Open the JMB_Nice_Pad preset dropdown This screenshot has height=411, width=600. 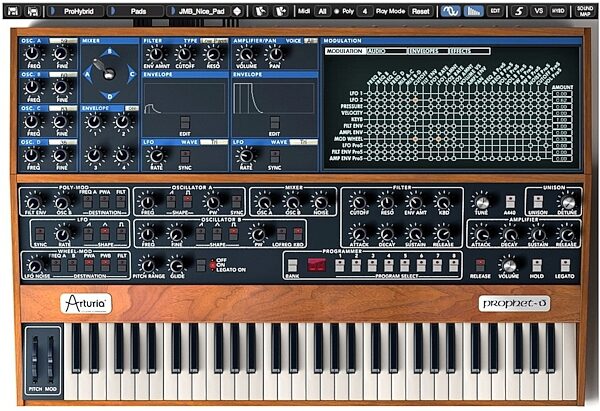(x=199, y=11)
